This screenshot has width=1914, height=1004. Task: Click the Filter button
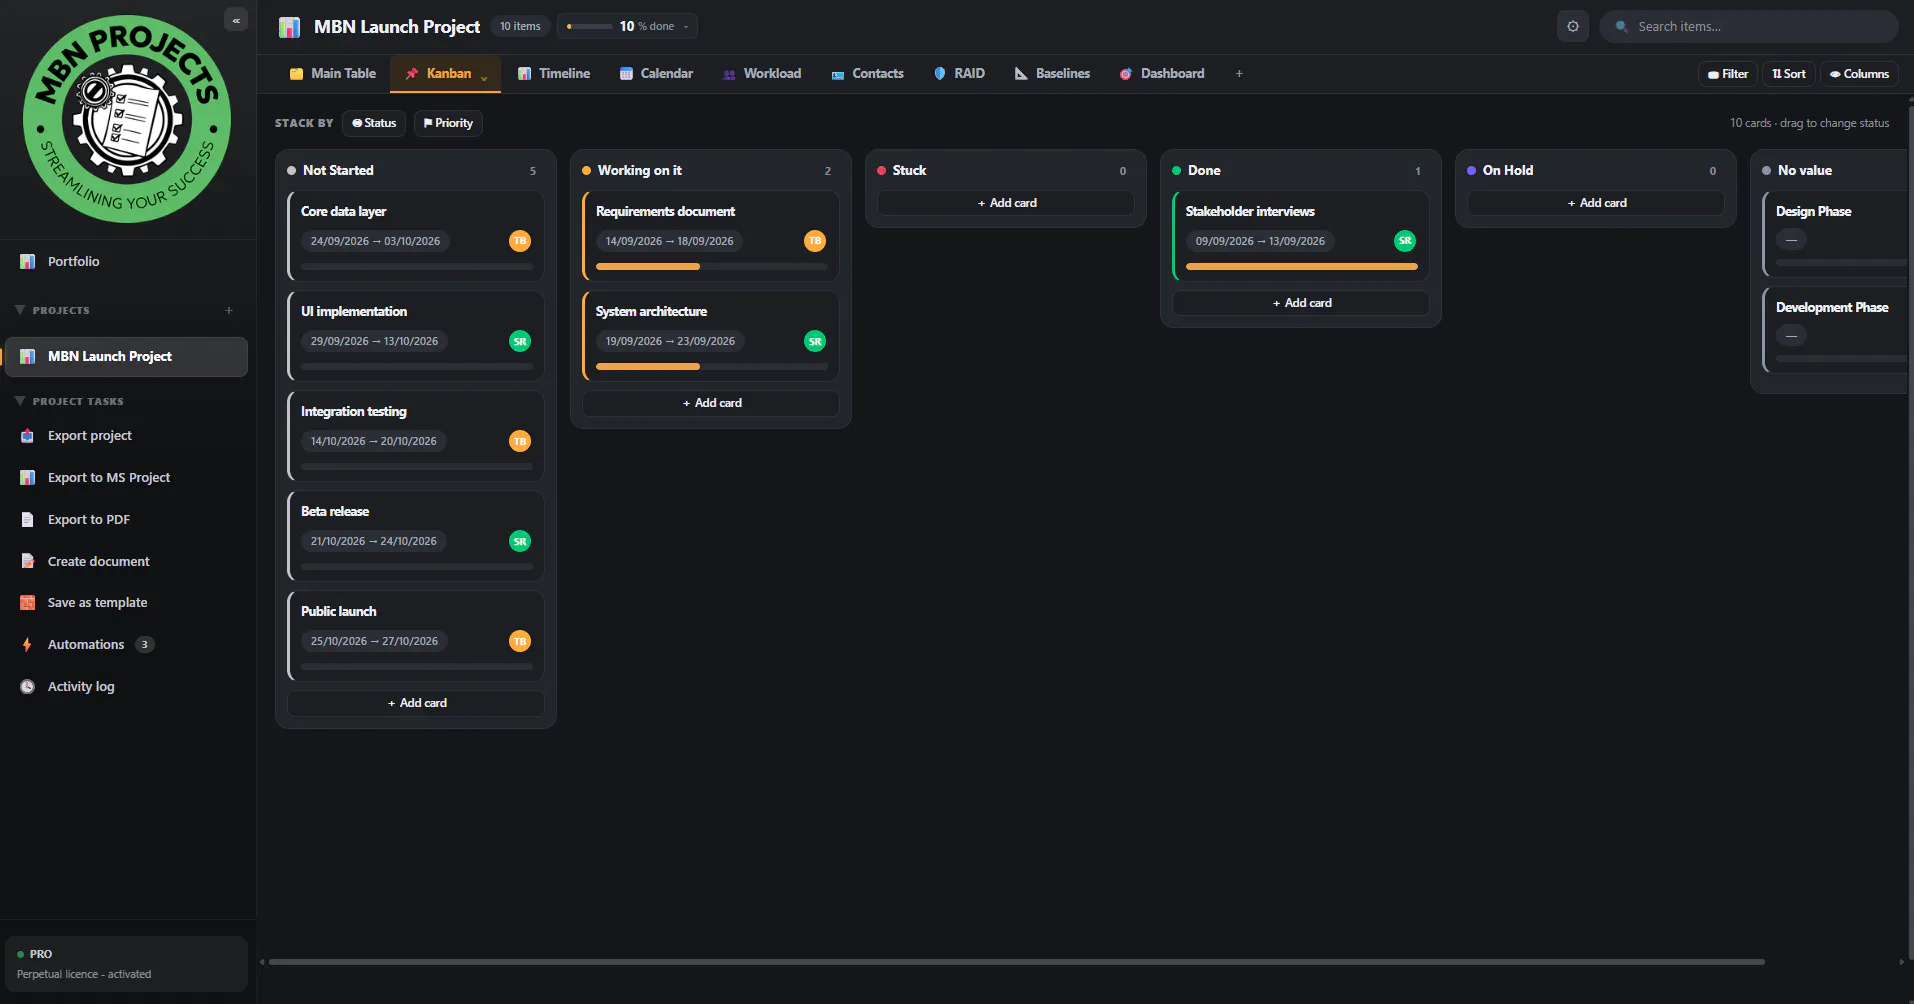(1728, 74)
